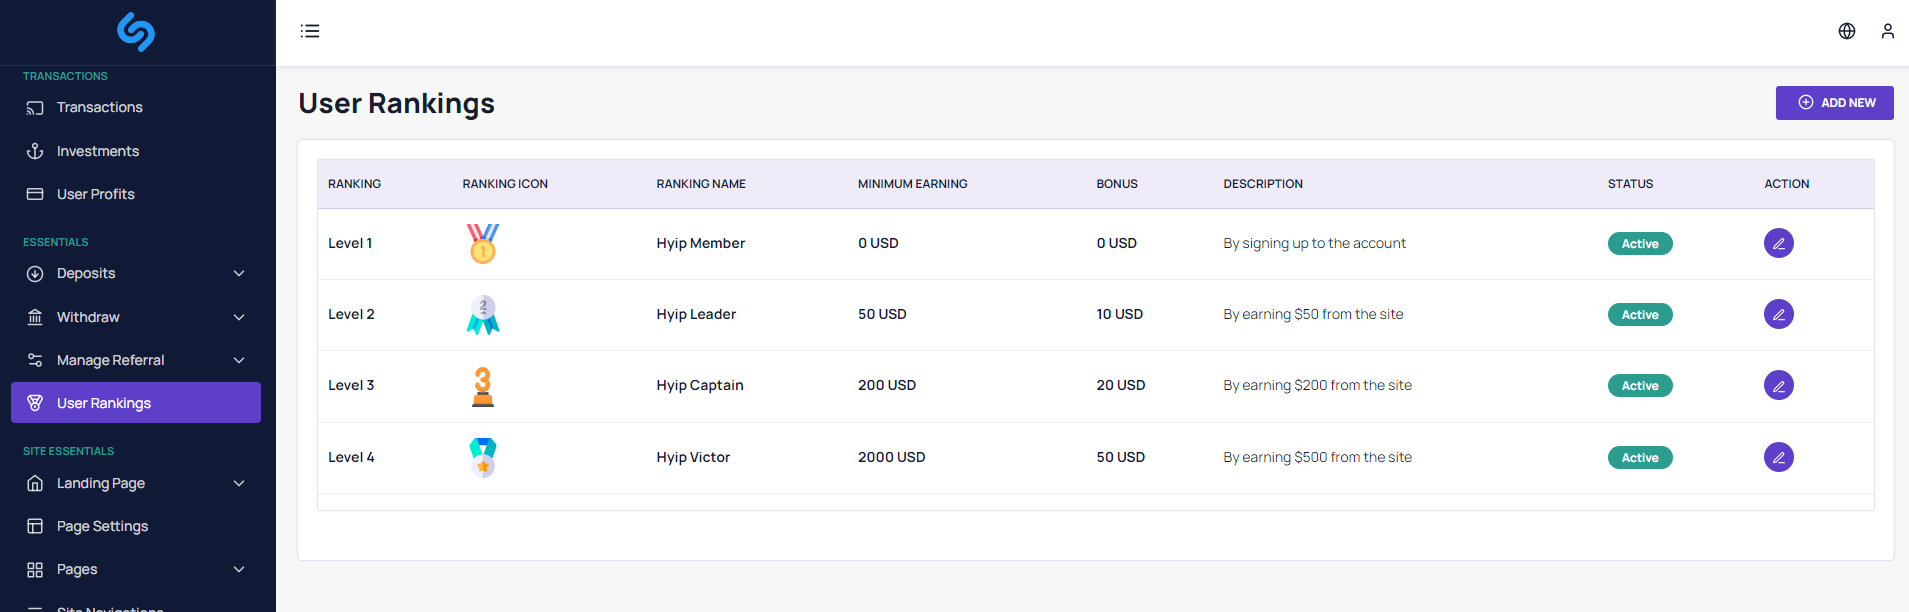Click the Level 1 gold medal icon
The height and width of the screenshot is (612, 1909).
point(482,243)
